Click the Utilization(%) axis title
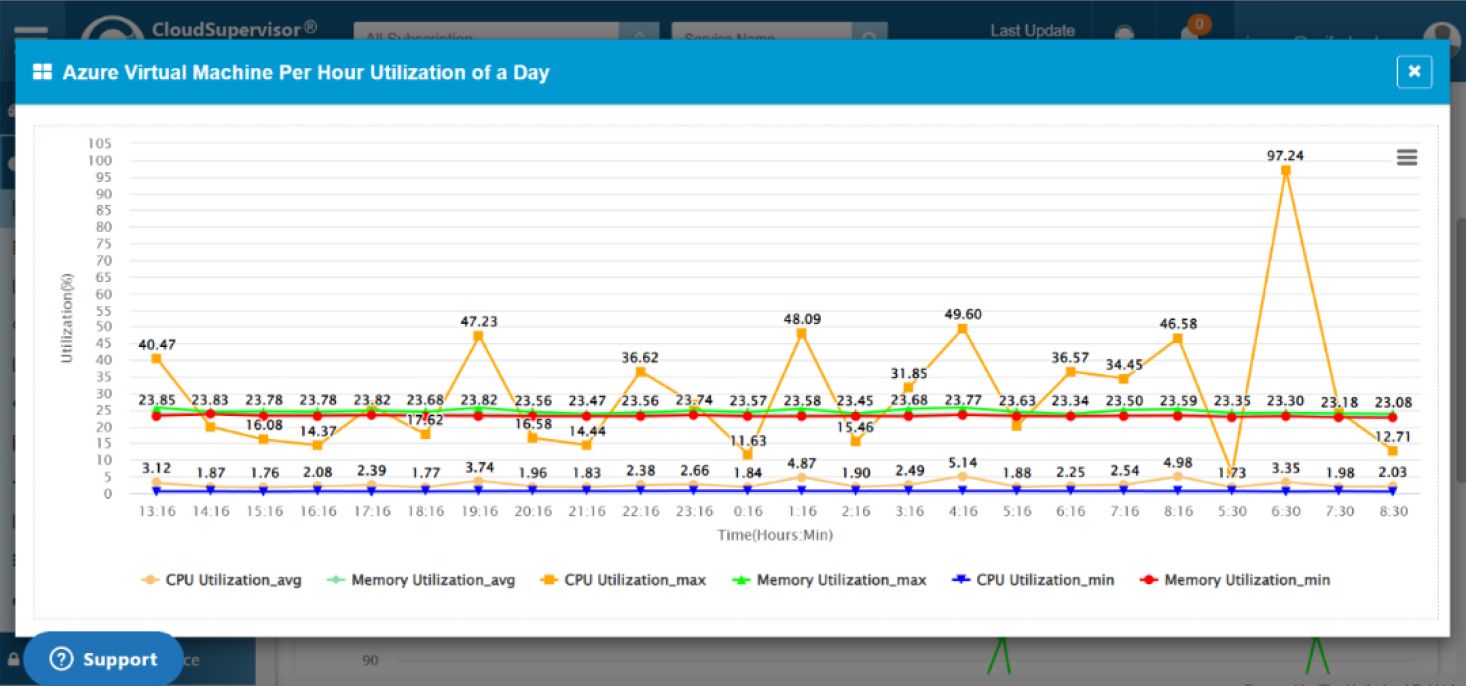Image resolution: width=1466 pixels, height=686 pixels. tap(67, 318)
